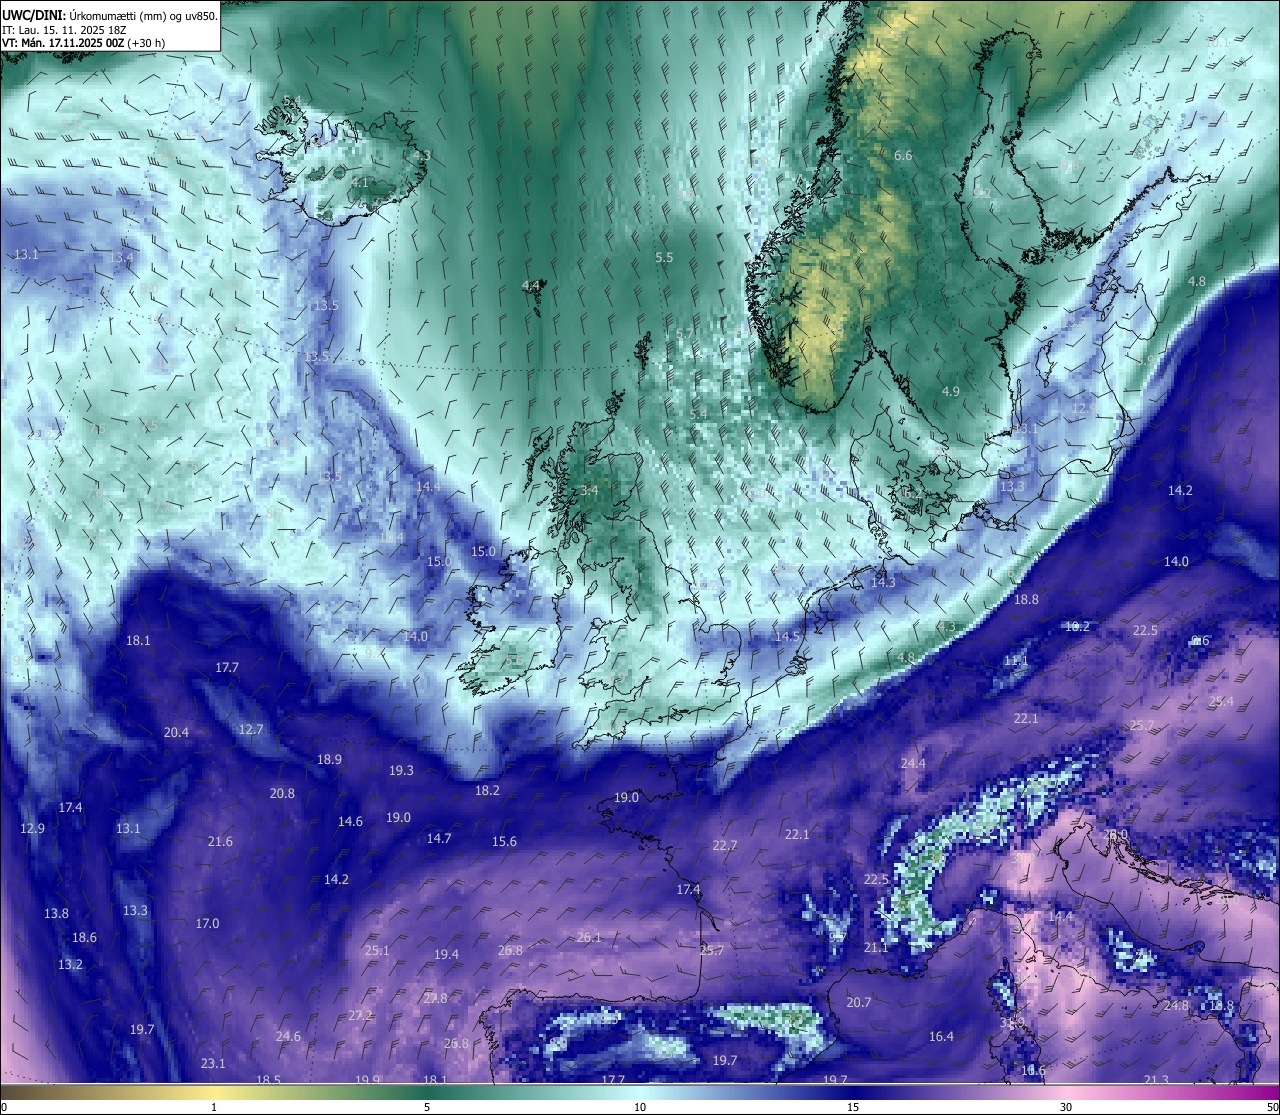Click the '6.6' value over Scandinavia
The image size is (1280, 1115).
click(903, 155)
